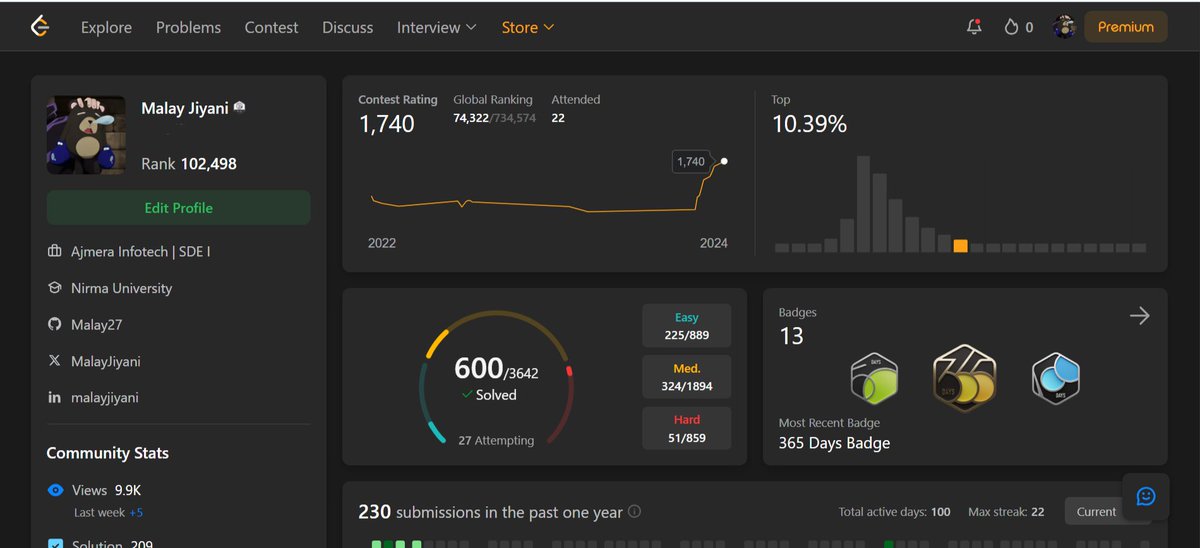
Task: Click the Views eye icon
Action: tap(56, 490)
